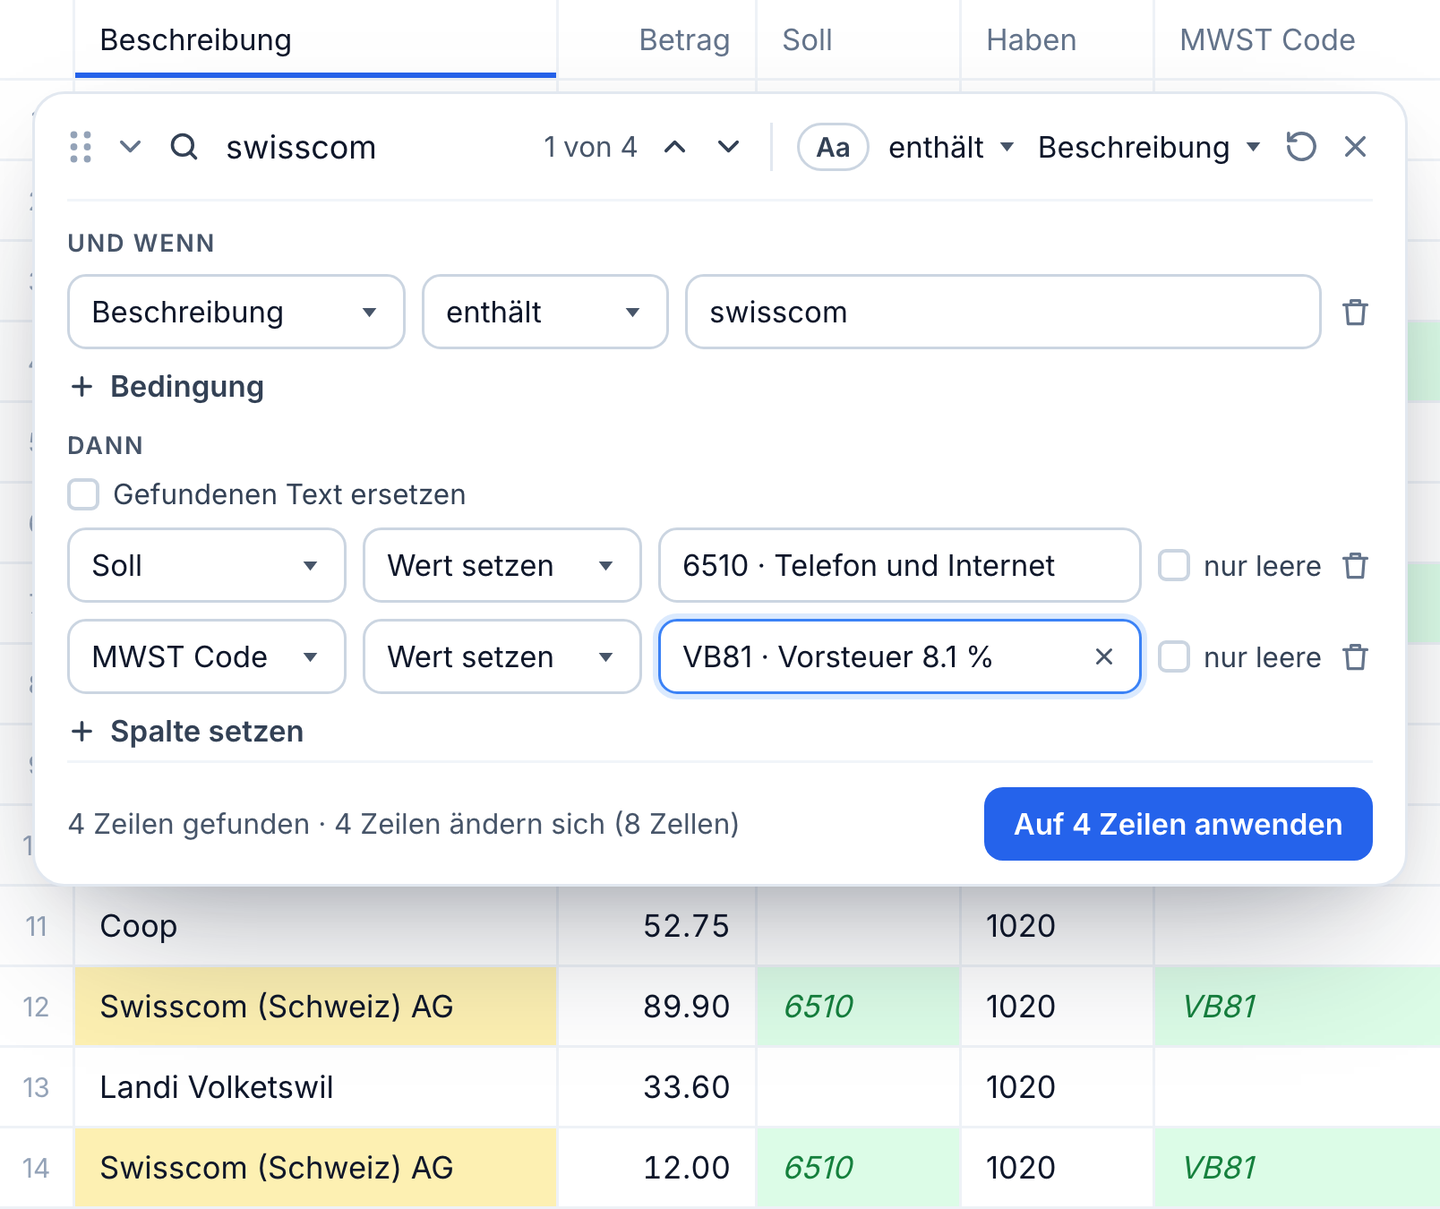Viewport: 1440px width, 1209px height.
Task: Open the Beschreibung column scope dropdown in search bar
Action: (1148, 148)
